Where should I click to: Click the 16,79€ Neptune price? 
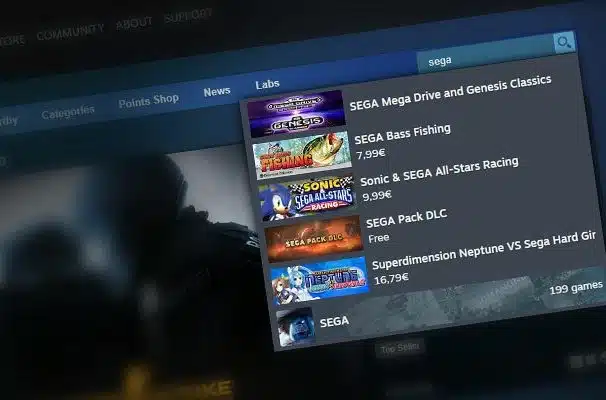pyautogui.click(x=392, y=279)
